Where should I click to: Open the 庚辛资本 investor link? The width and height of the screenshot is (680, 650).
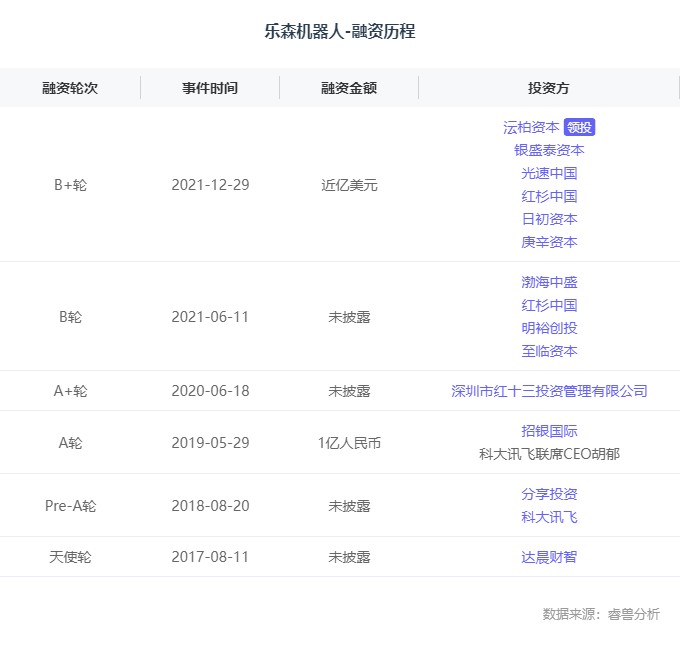click(x=549, y=242)
